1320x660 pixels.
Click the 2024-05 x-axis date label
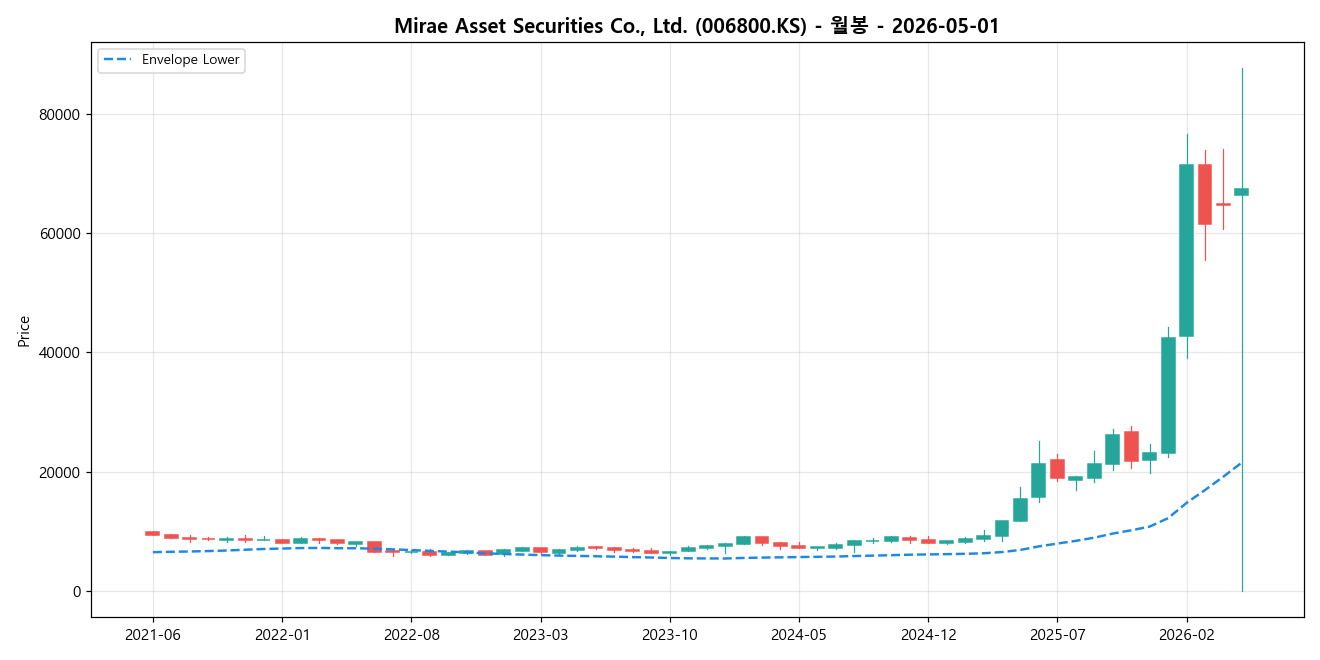point(799,634)
